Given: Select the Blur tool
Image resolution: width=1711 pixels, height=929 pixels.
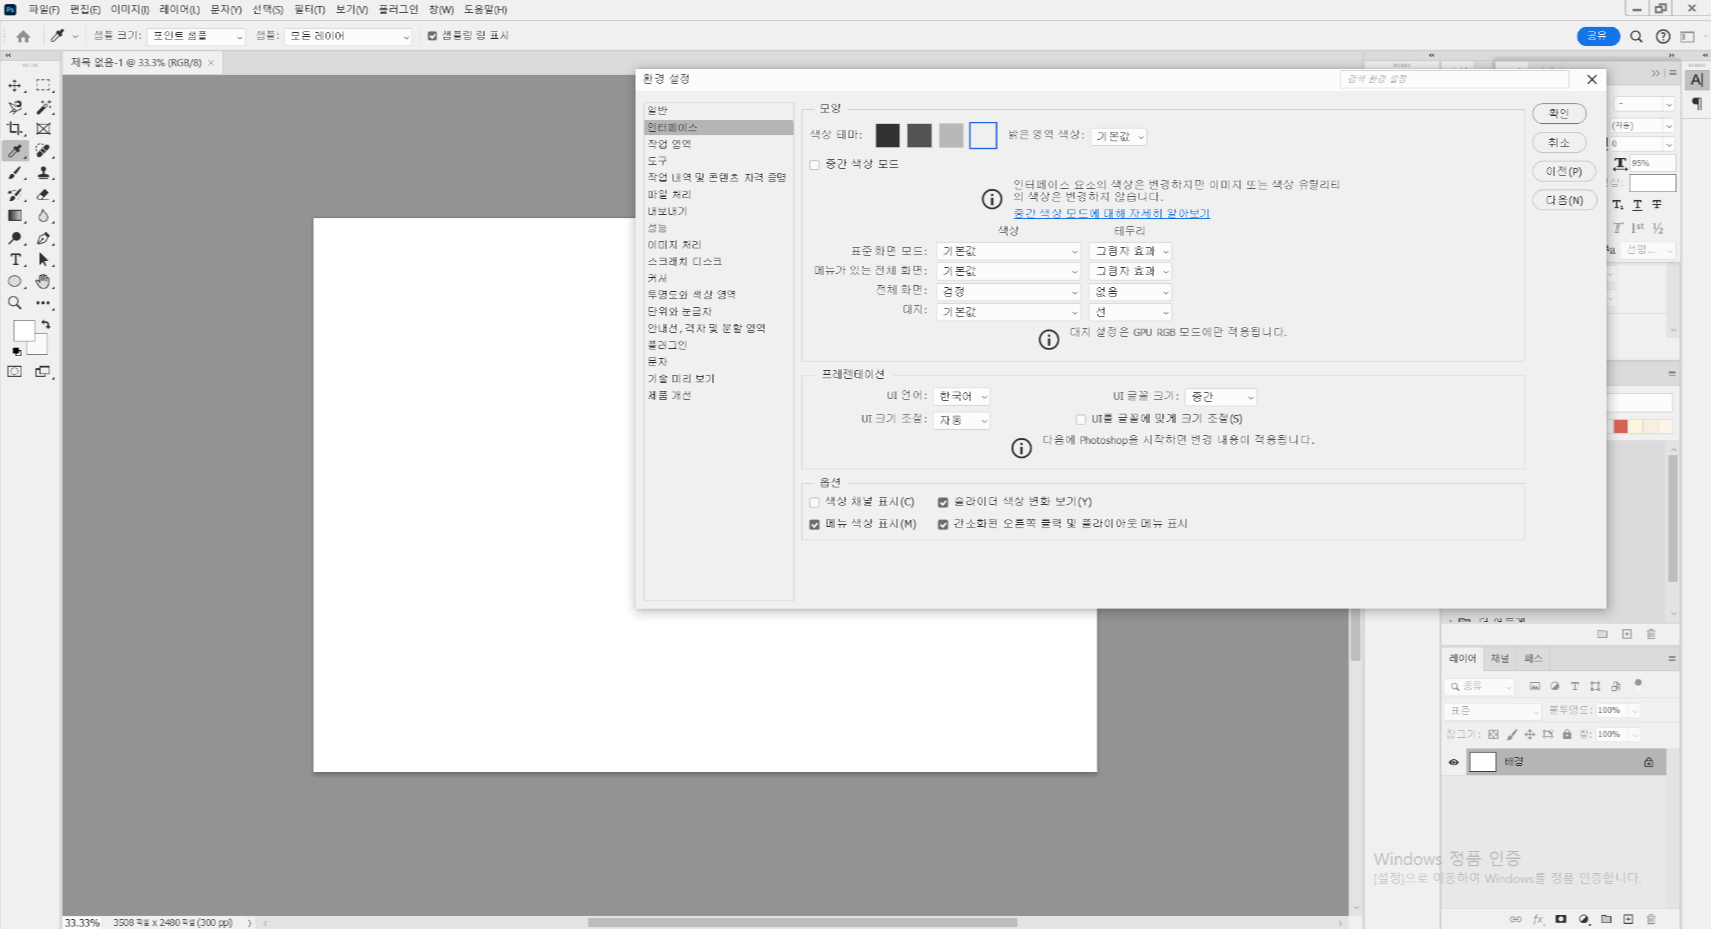Looking at the screenshot, I should (x=43, y=216).
